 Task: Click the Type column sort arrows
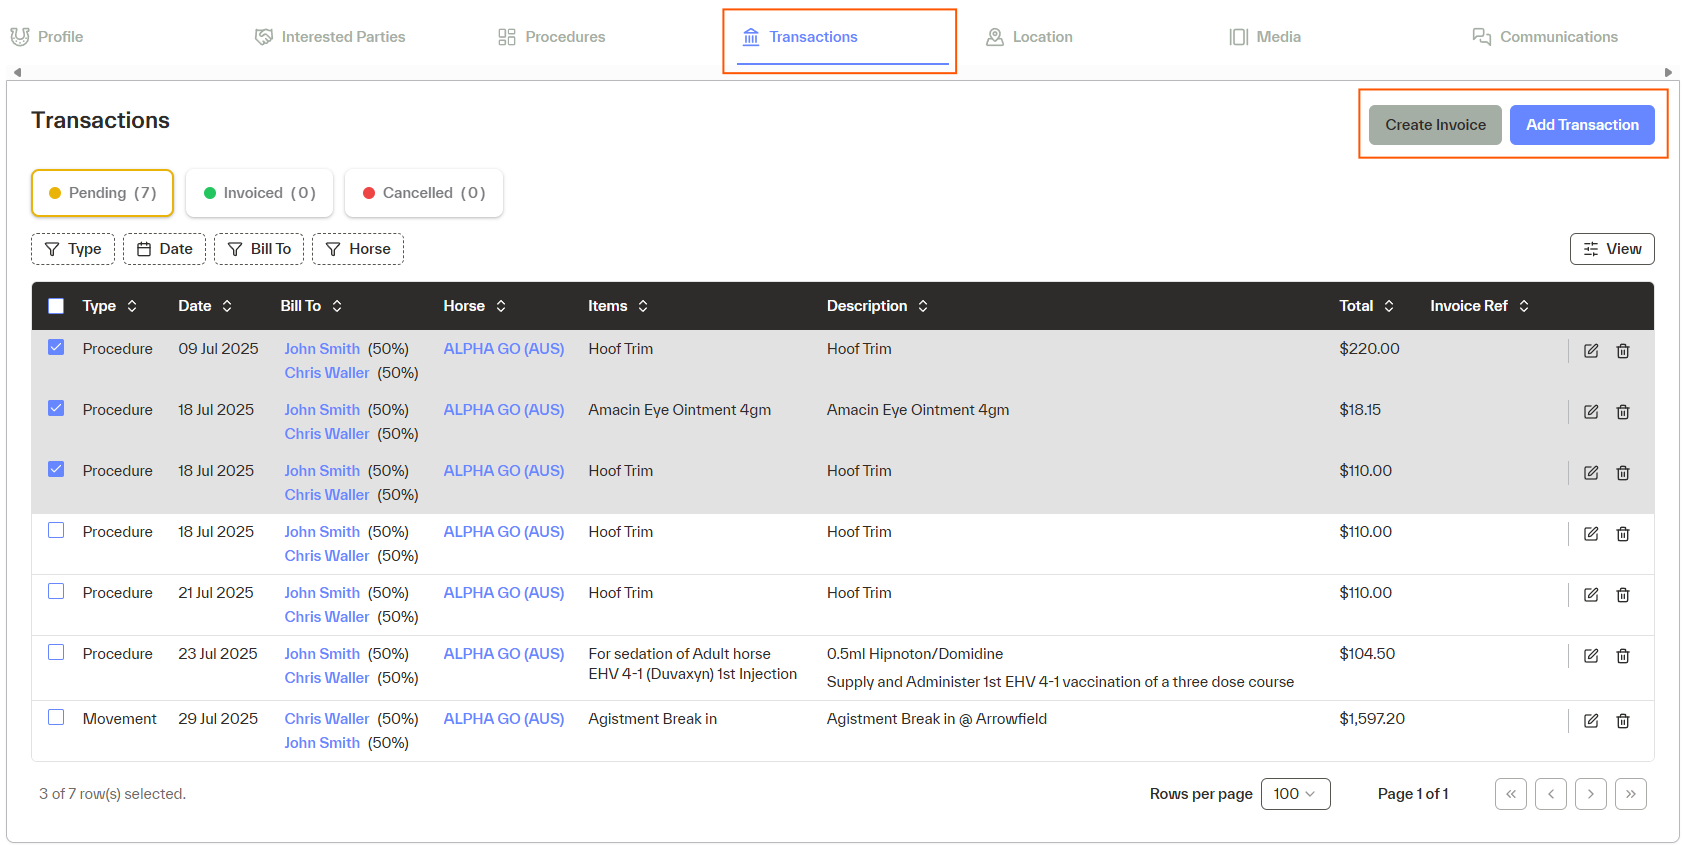[x=132, y=306]
